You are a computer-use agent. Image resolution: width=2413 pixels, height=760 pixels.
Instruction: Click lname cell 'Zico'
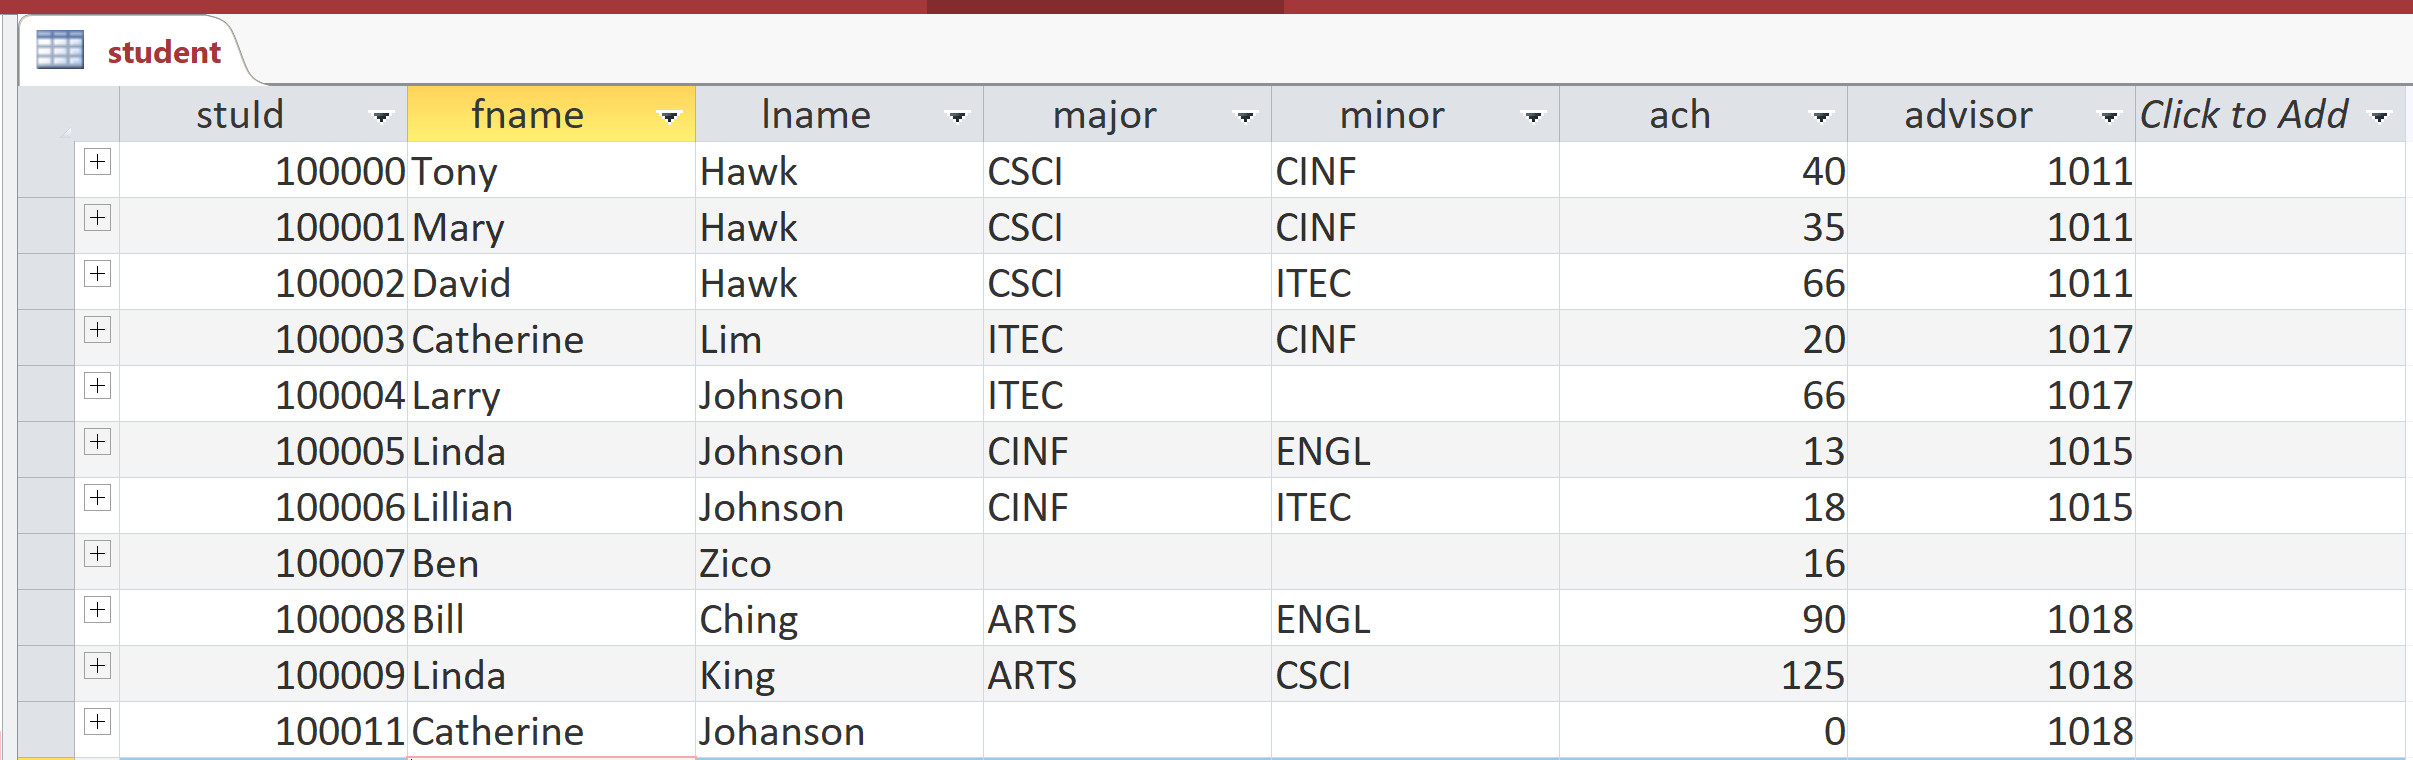coord(839,562)
